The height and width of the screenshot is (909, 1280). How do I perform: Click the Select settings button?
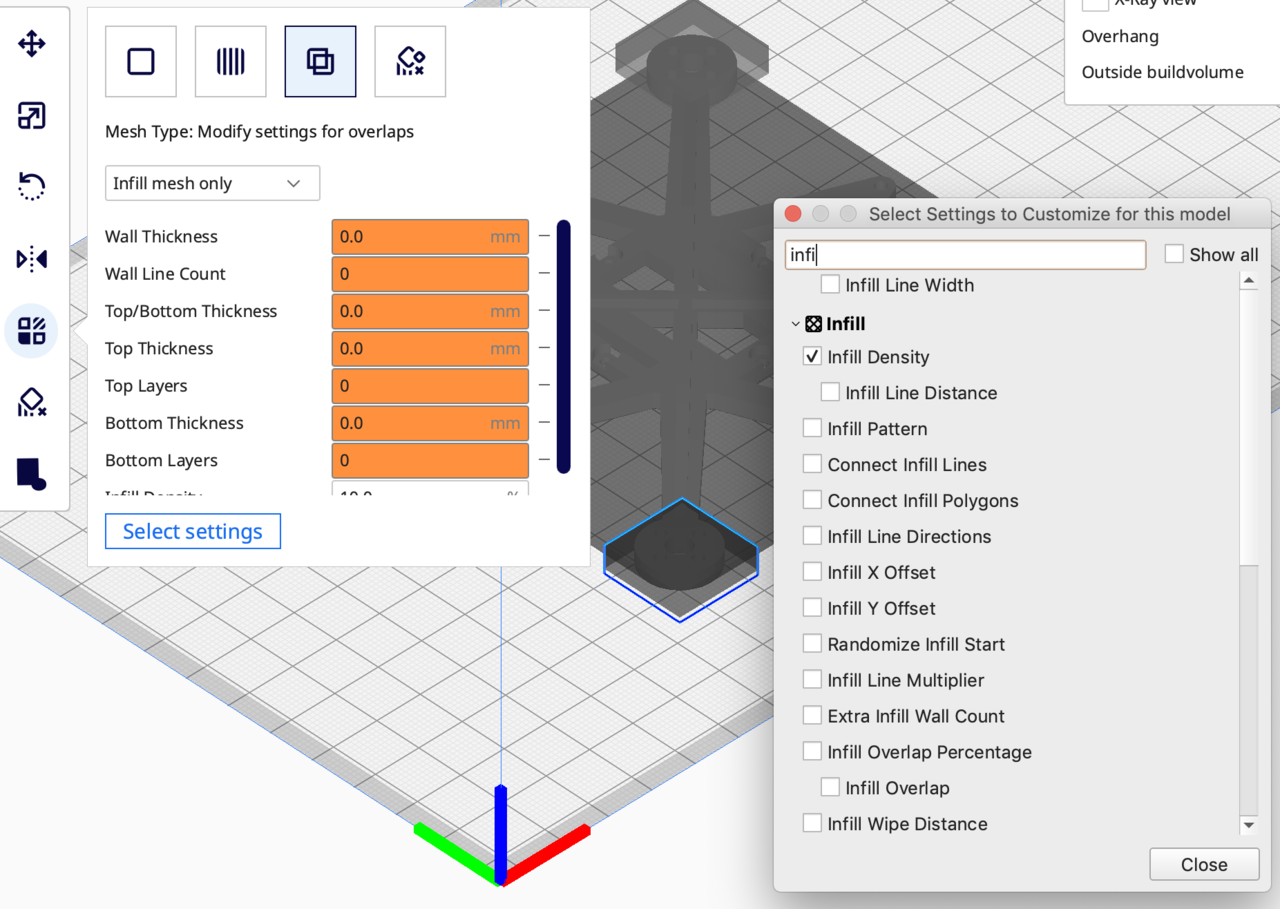pos(193,531)
